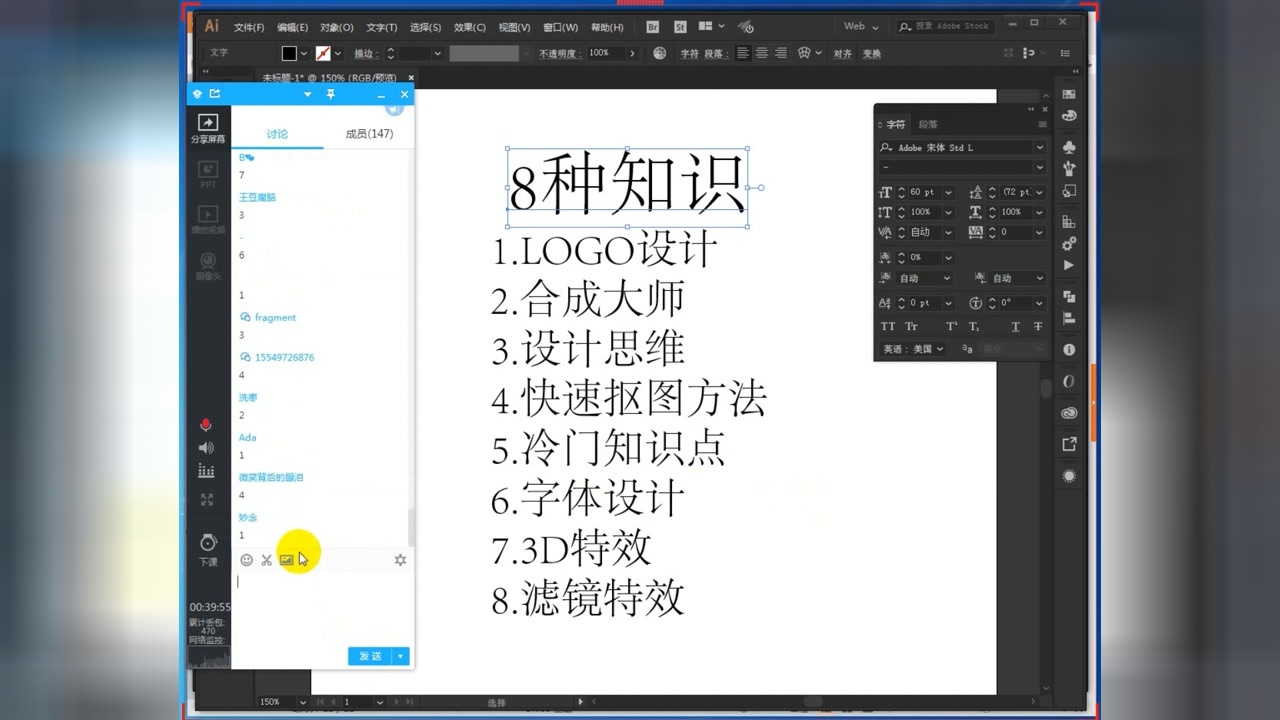Click the user name fragment in chat
This screenshot has height=720, width=1280.
tap(275, 317)
